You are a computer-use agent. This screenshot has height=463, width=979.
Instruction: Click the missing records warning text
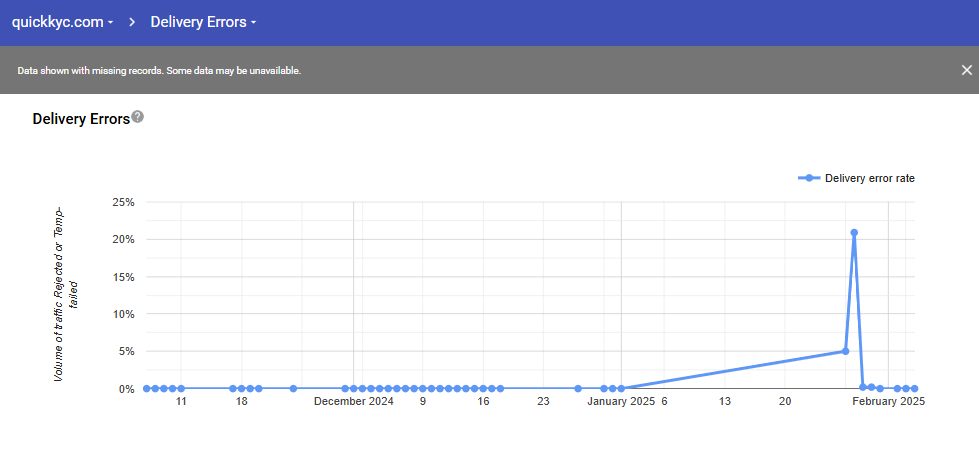(x=159, y=71)
